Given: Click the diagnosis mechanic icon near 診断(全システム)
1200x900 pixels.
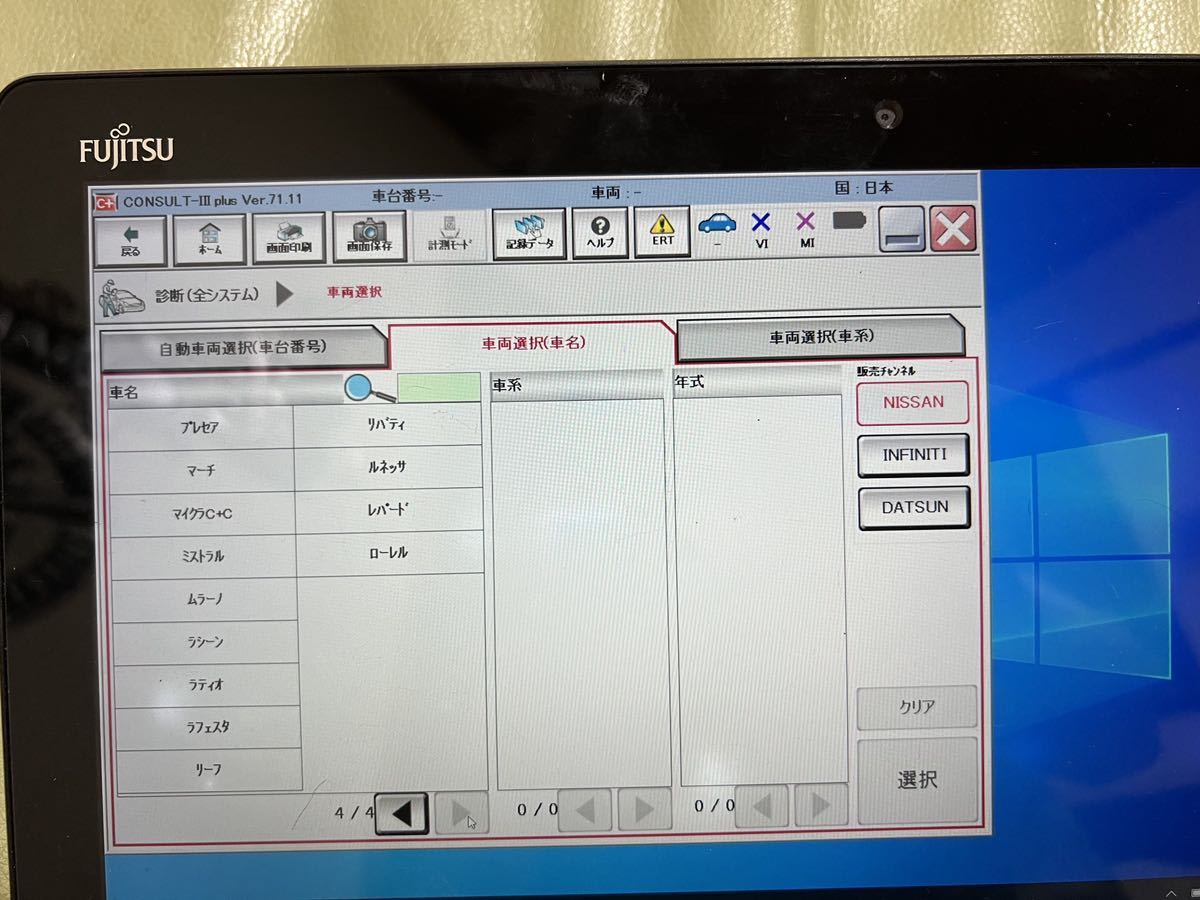Looking at the screenshot, I should point(119,297).
